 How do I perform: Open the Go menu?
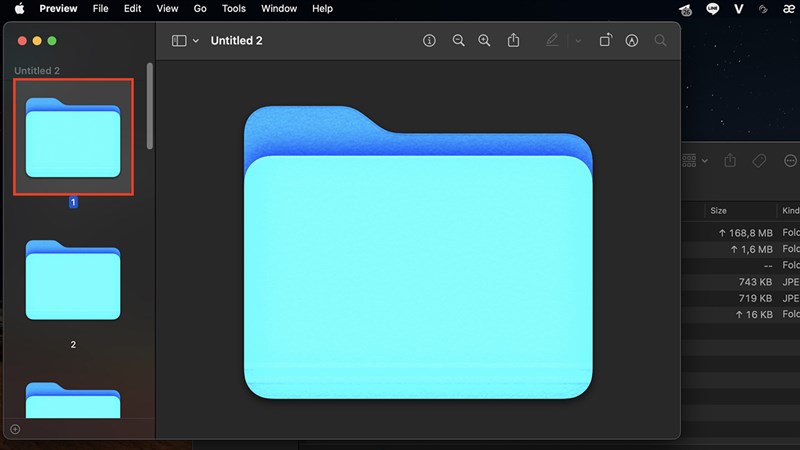(x=200, y=9)
